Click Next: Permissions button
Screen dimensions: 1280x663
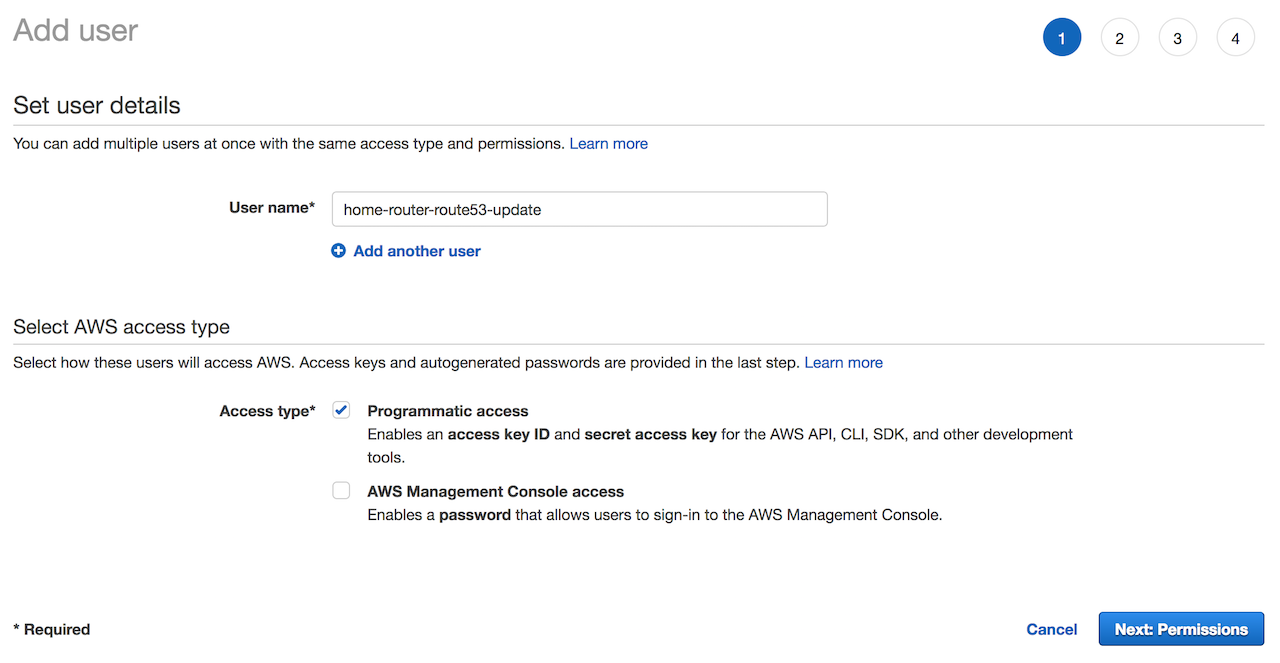click(1181, 629)
